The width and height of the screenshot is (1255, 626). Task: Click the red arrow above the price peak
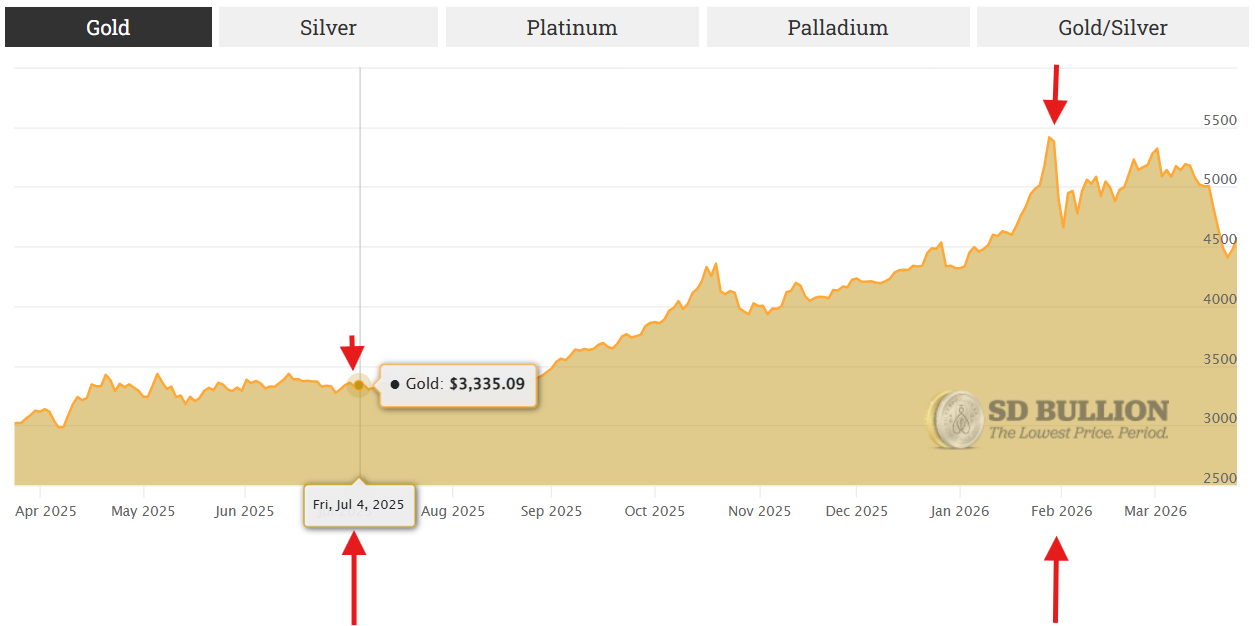coord(1055,96)
